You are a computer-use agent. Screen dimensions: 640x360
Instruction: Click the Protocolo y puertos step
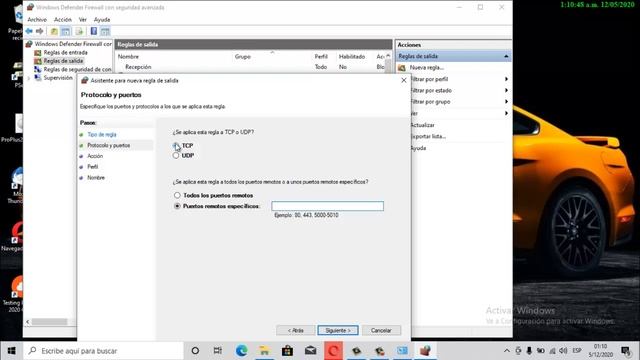109,145
